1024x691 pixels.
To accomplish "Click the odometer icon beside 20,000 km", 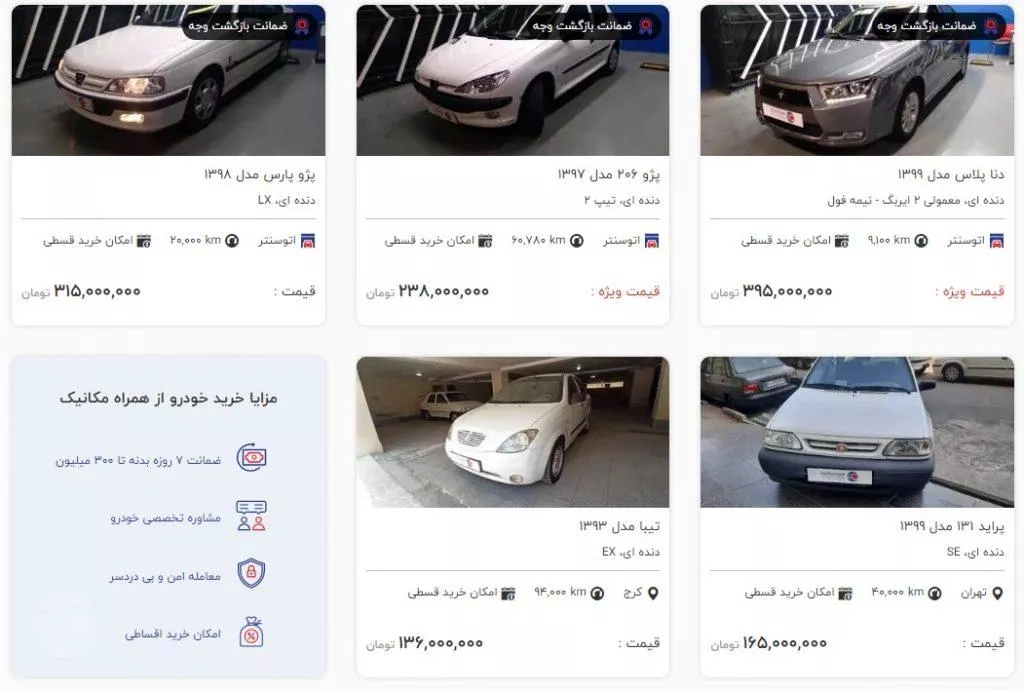I will (232, 241).
